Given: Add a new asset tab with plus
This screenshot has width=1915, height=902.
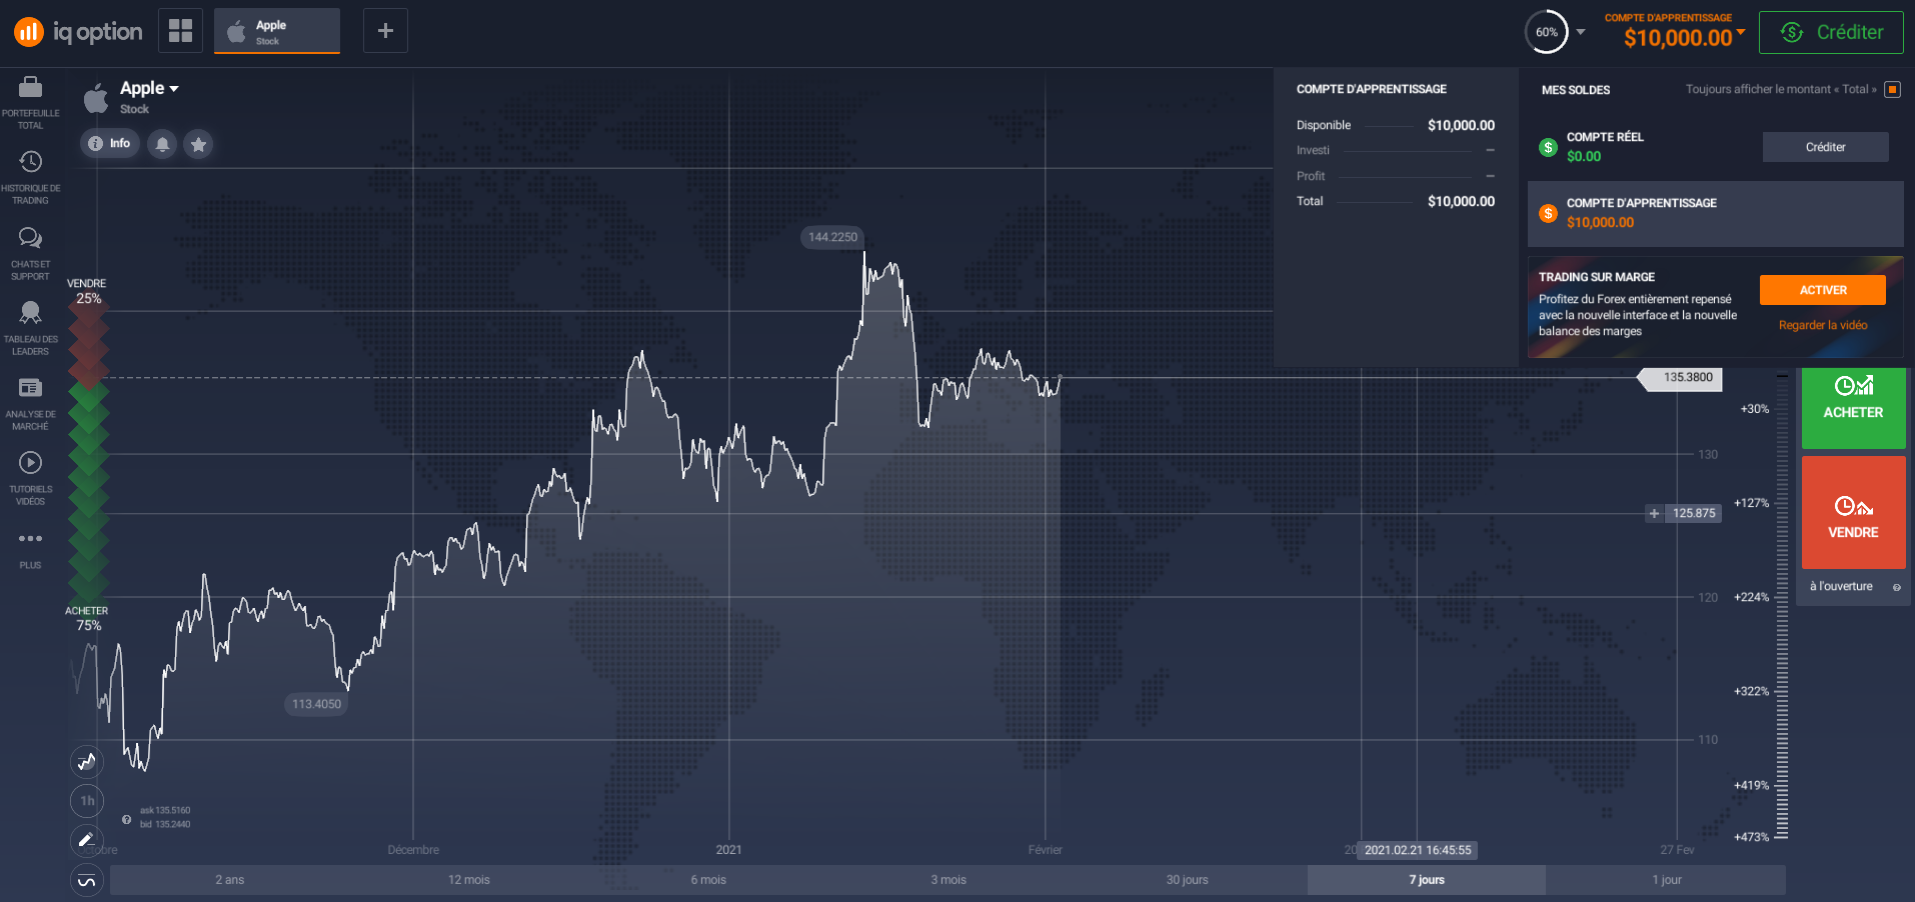Looking at the screenshot, I should point(385,31).
